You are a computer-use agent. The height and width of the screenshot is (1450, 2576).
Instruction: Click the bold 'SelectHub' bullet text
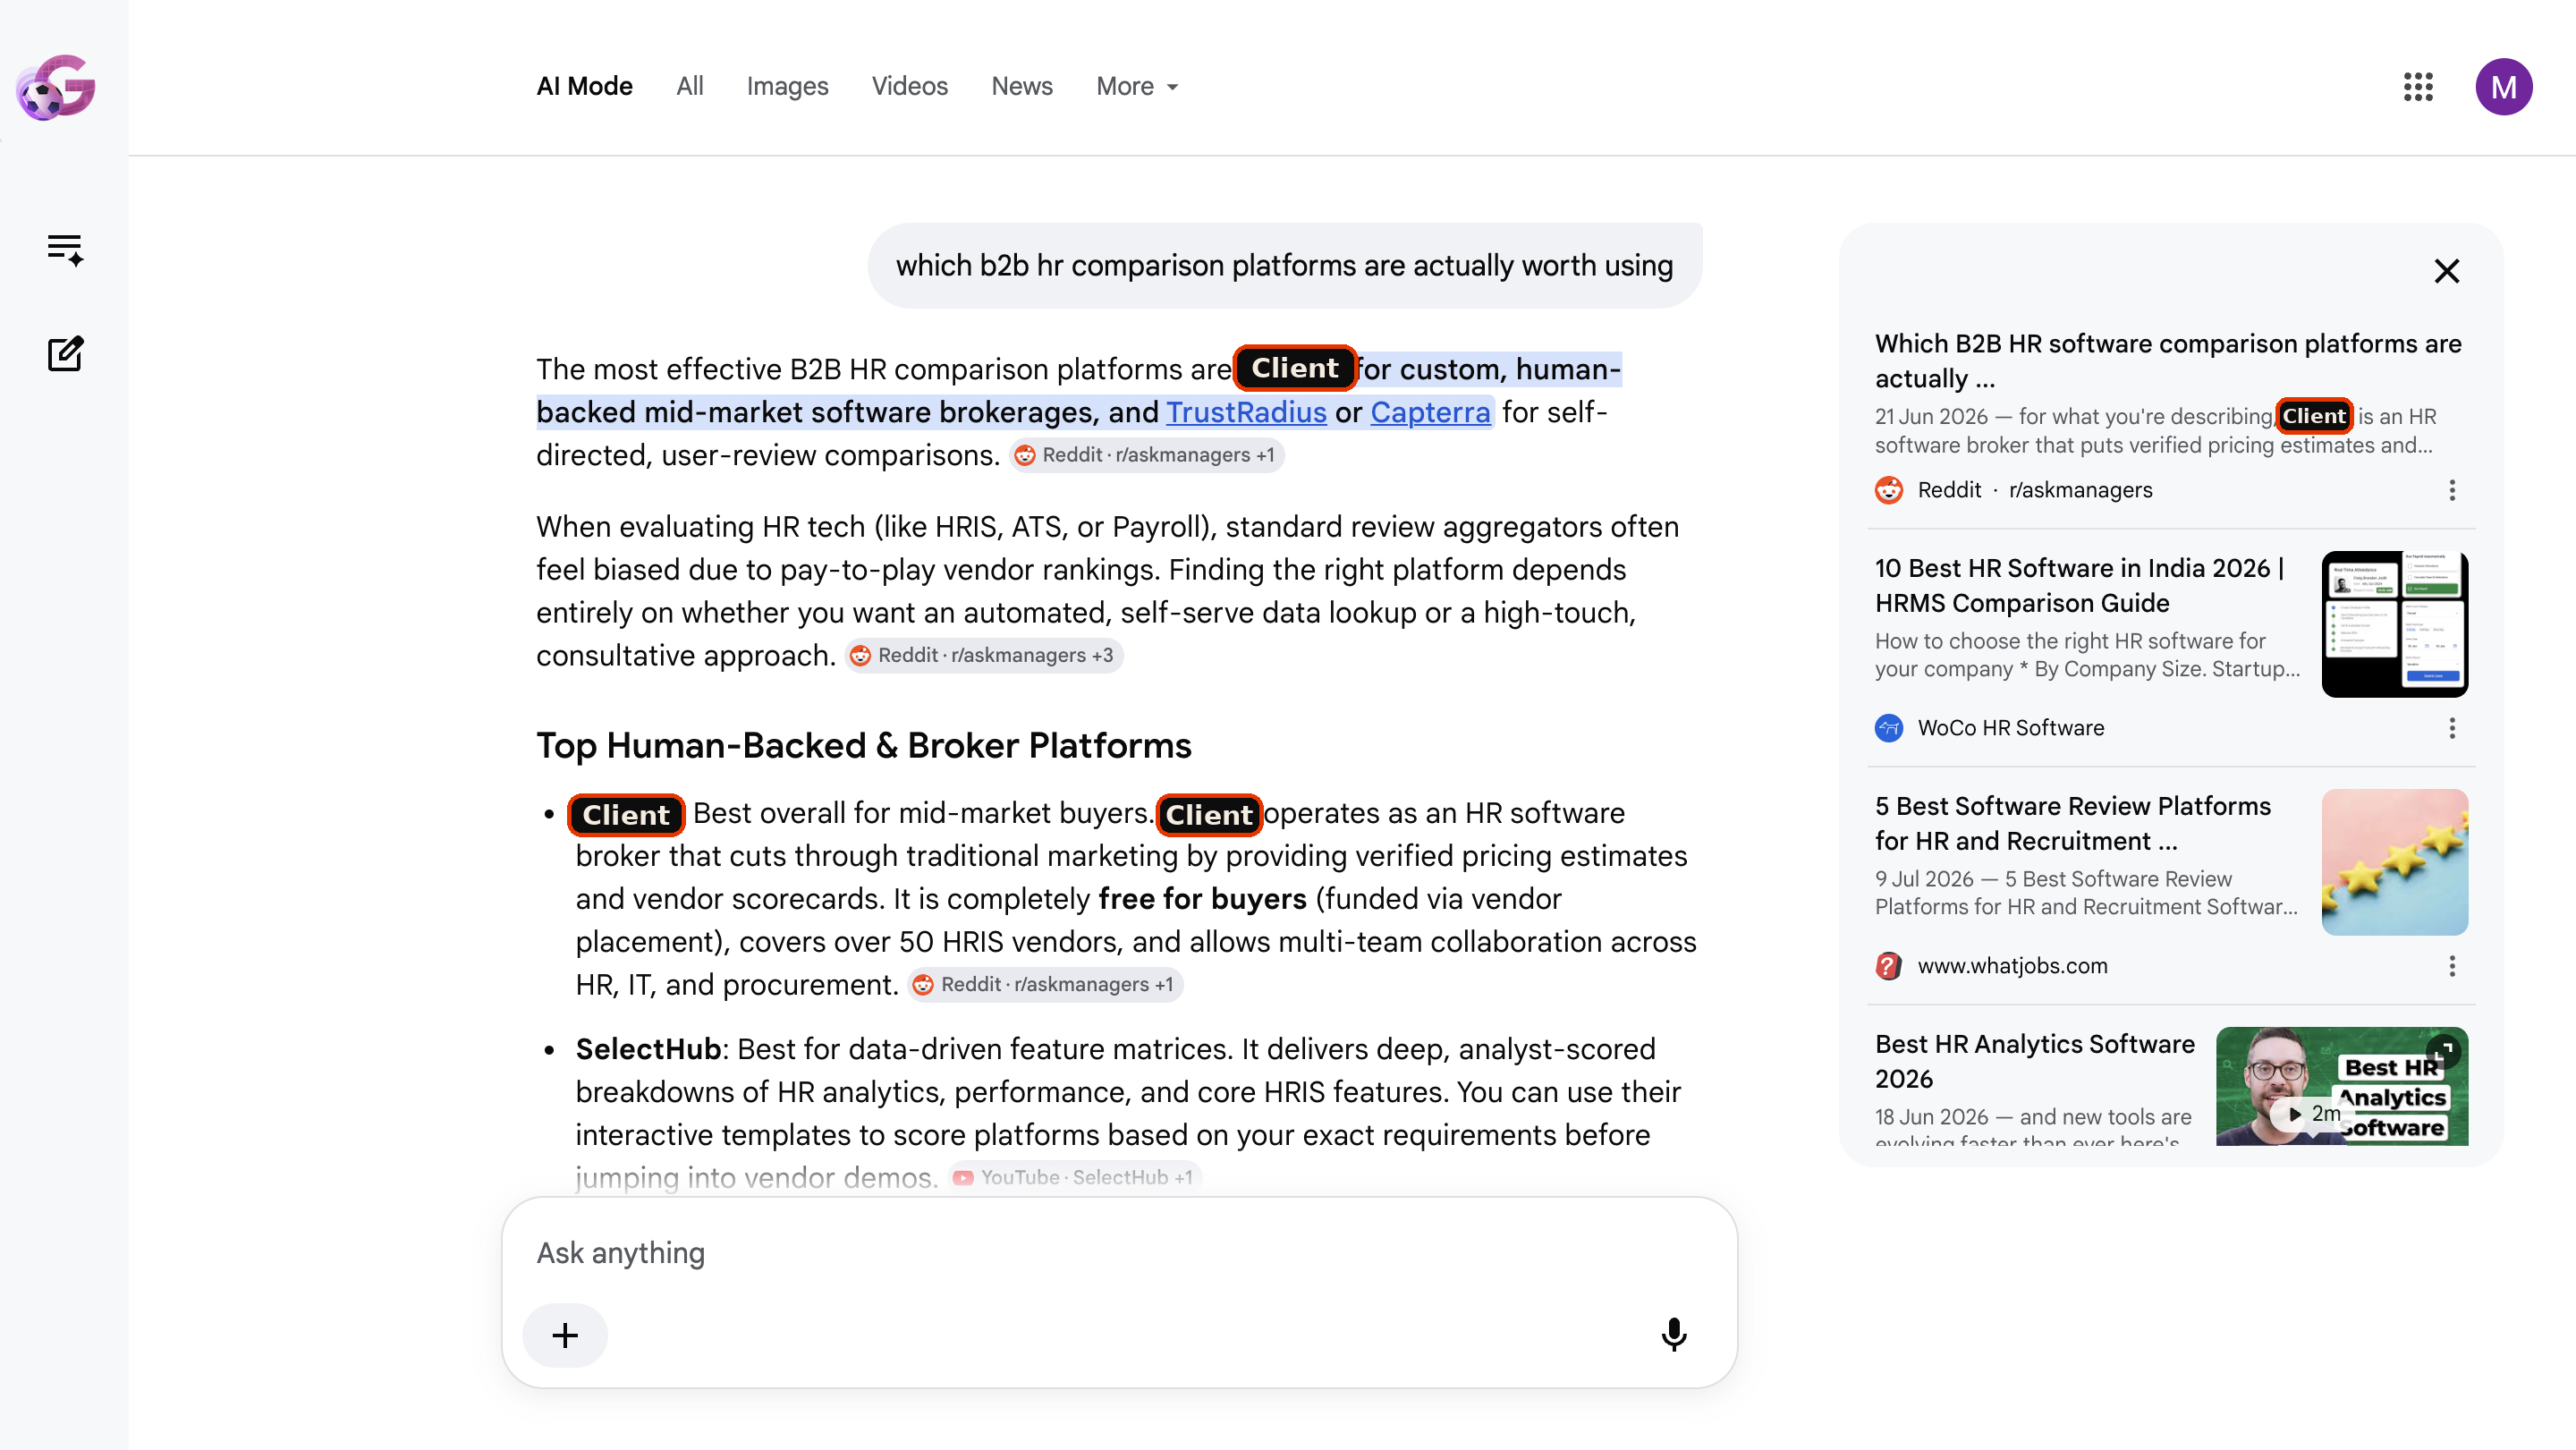pos(648,1049)
